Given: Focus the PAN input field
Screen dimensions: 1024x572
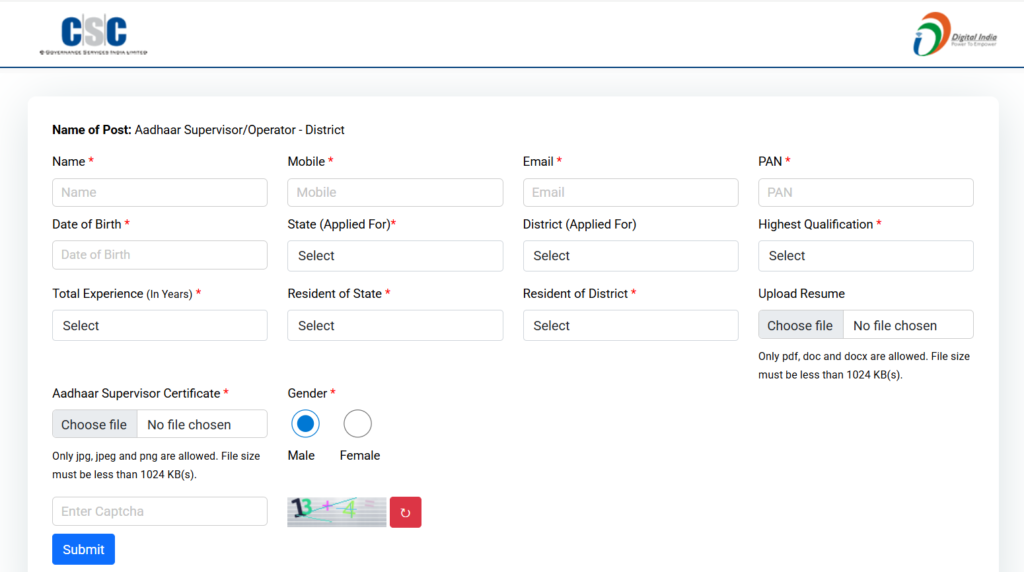Looking at the screenshot, I should click(x=865, y=192).
